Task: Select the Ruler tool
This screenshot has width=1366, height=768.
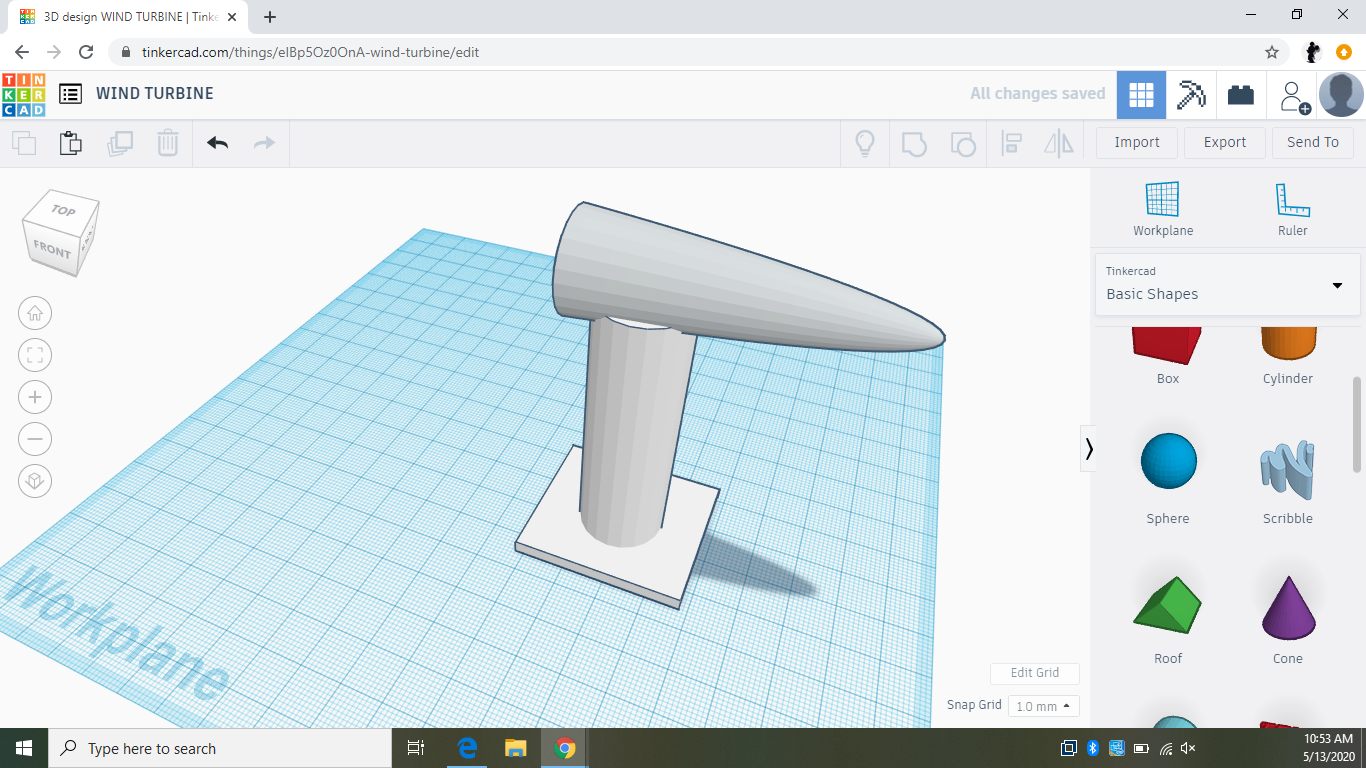Action: point(1291,207)
